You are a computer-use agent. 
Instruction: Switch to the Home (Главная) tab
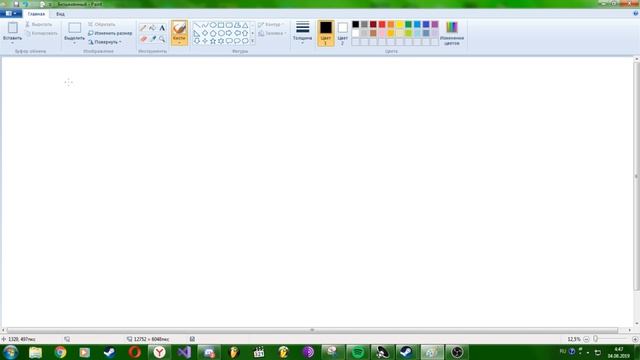[36, 14]
